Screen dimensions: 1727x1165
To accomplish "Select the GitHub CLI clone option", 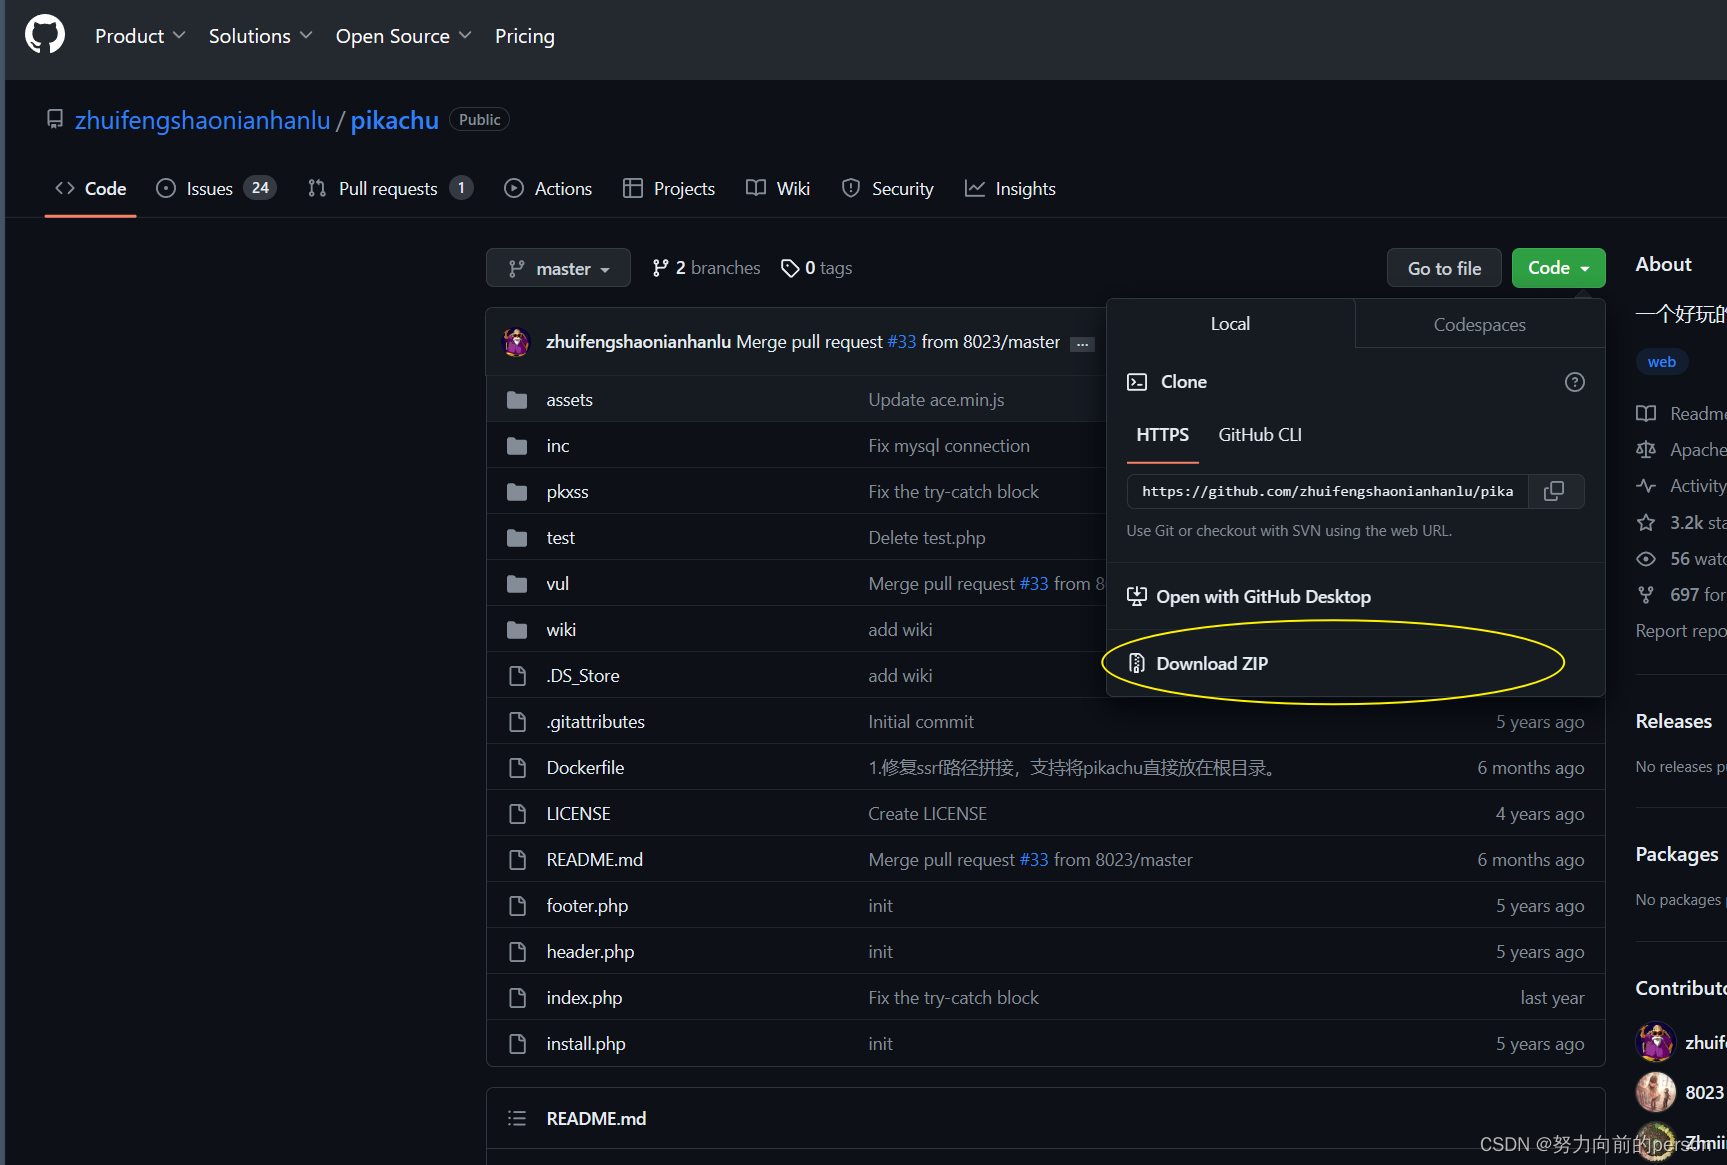I will [x=1260, y=435].
